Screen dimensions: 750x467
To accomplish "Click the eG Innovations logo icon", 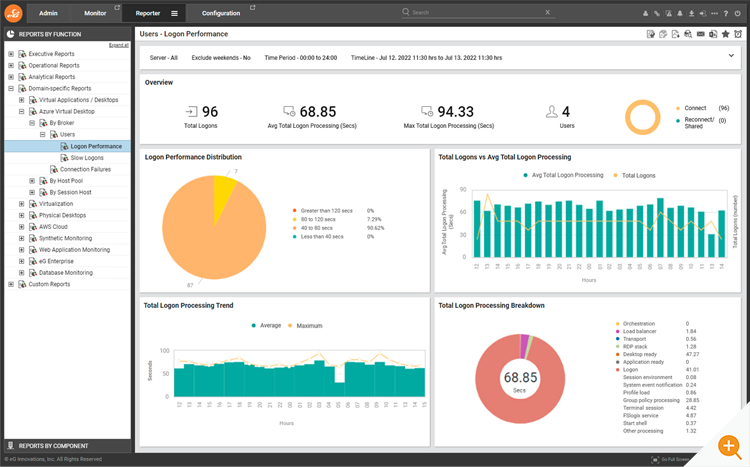I will coord(13,13).
